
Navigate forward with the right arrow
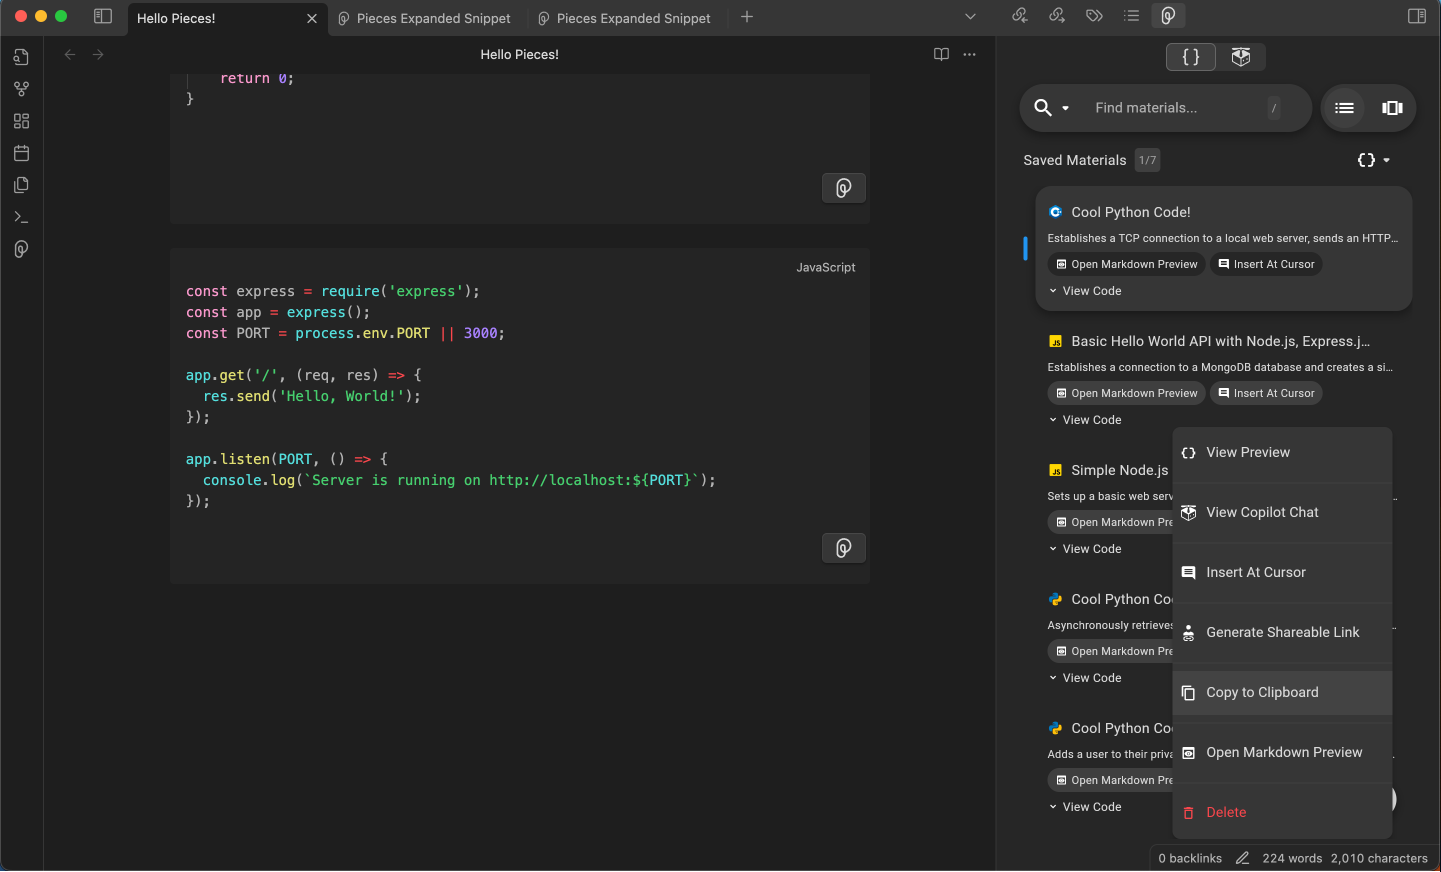[x=98, y=55]
